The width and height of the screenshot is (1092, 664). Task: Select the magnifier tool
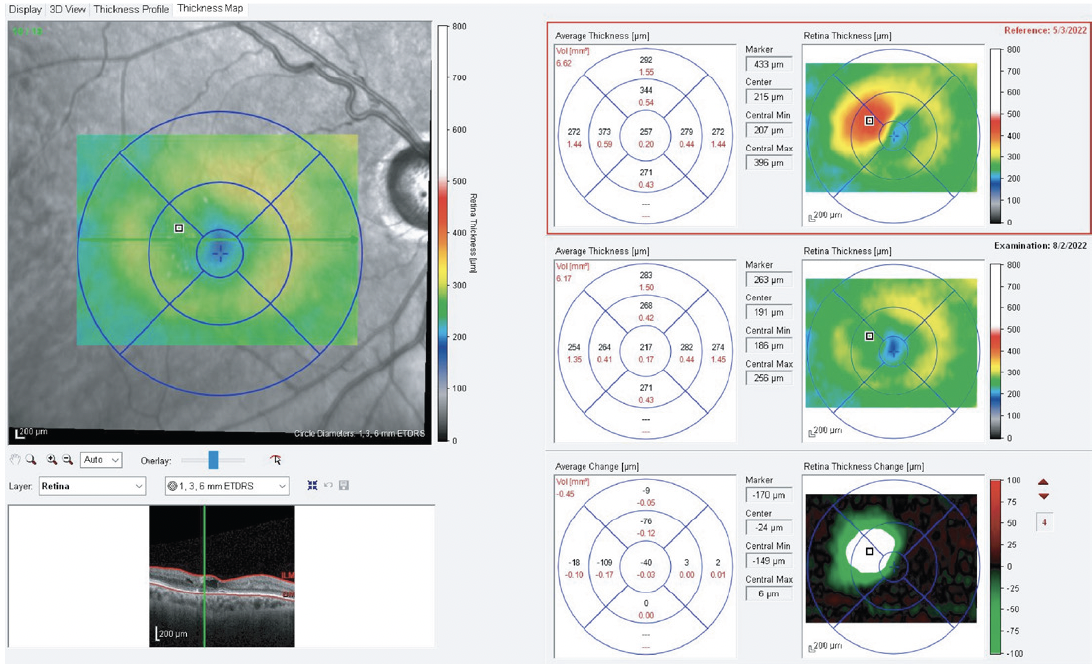point(30,459)
